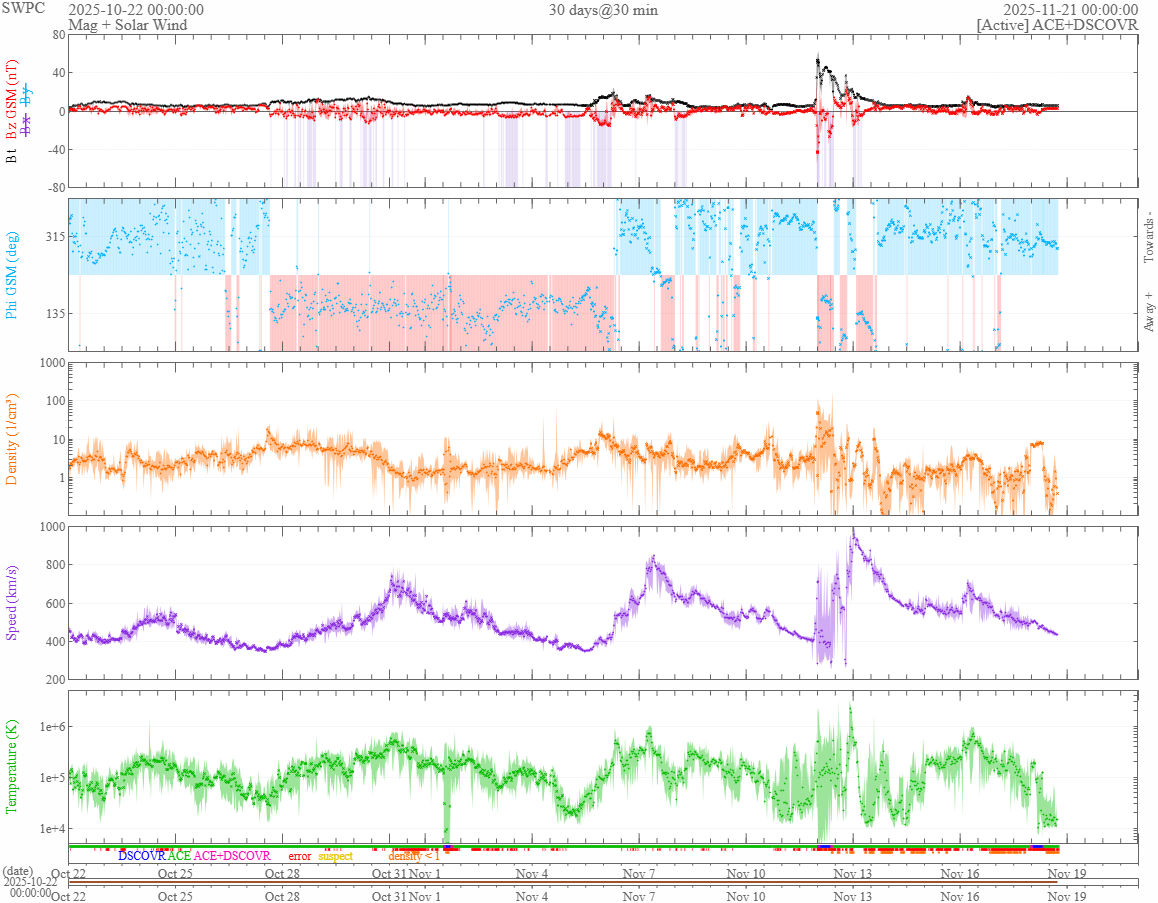1158x903 pixels.
Task: Toggle the black Bt series label
Action: [x=11, y=156]
